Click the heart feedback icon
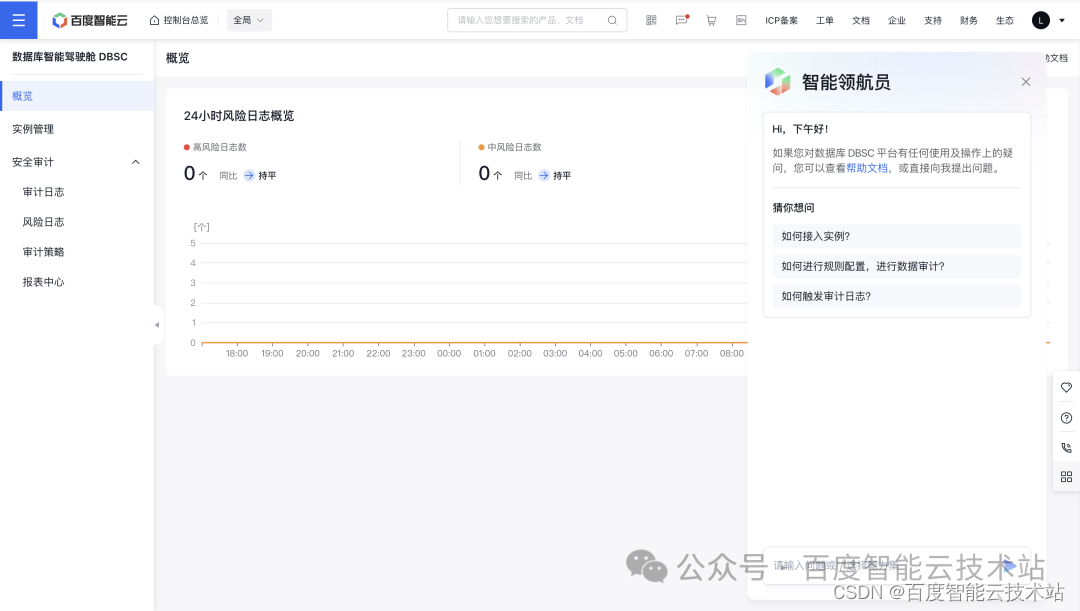The height and width of the screenshot is (611, 1080). tap(1066, 388)
